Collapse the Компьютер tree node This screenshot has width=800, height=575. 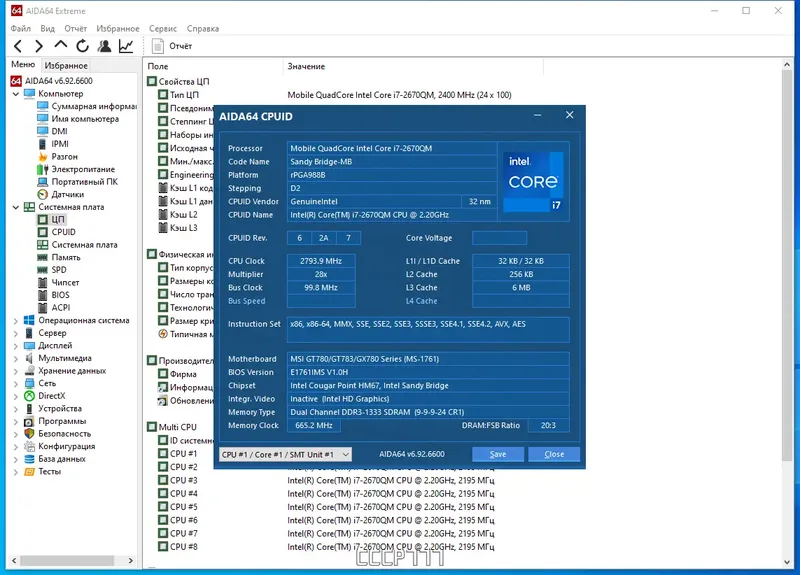pos(15,94)
